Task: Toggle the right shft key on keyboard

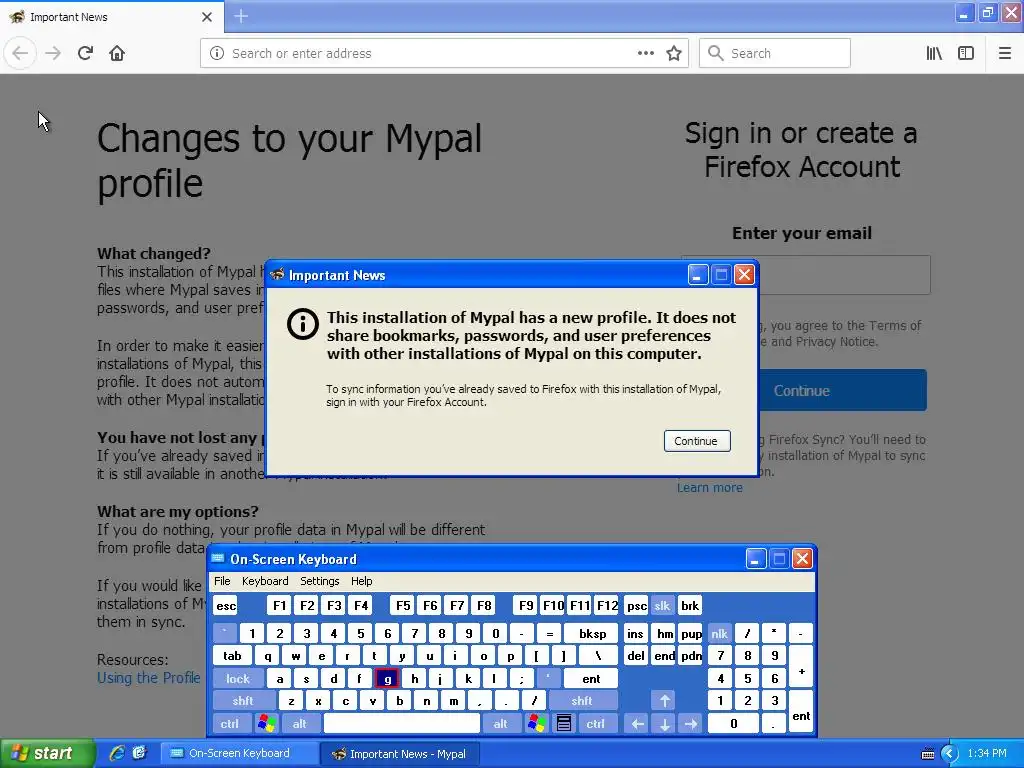Action: coord(582,701)
